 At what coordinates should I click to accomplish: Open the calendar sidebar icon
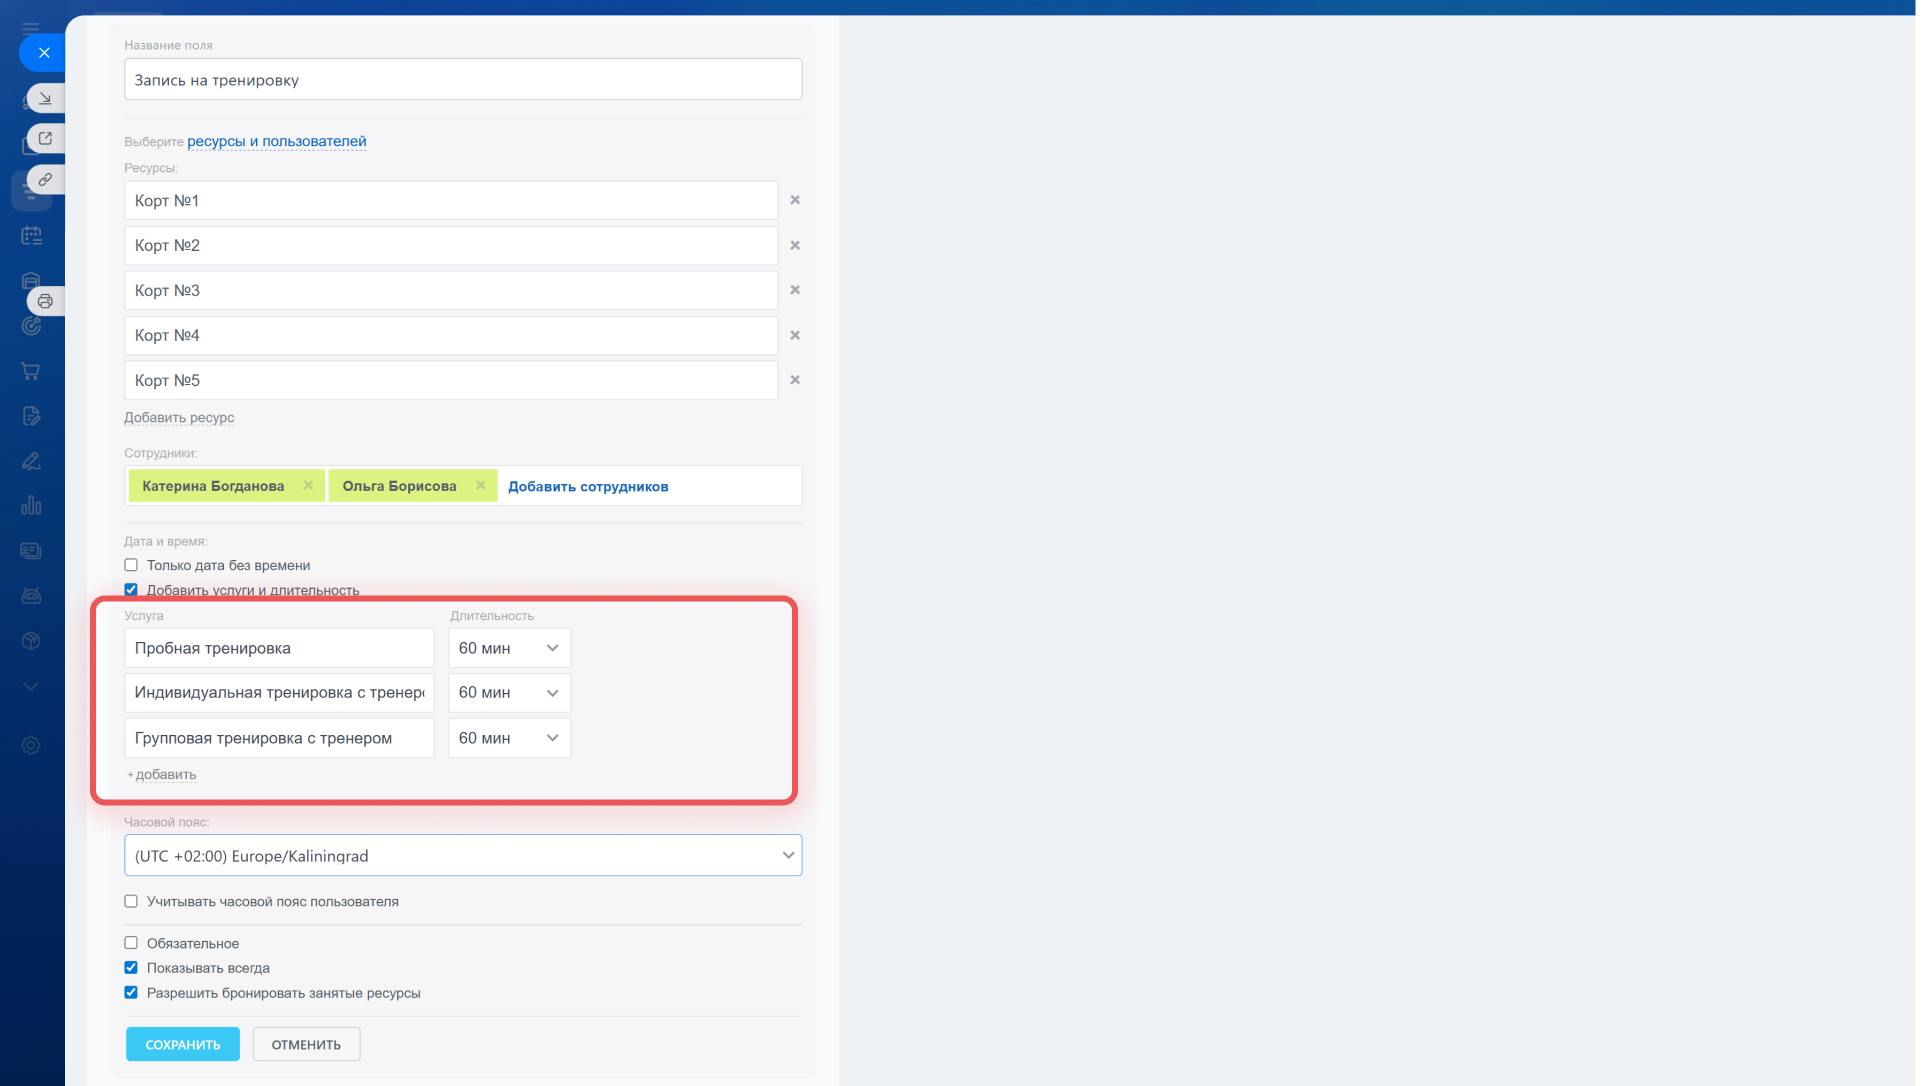pos(31,236)
